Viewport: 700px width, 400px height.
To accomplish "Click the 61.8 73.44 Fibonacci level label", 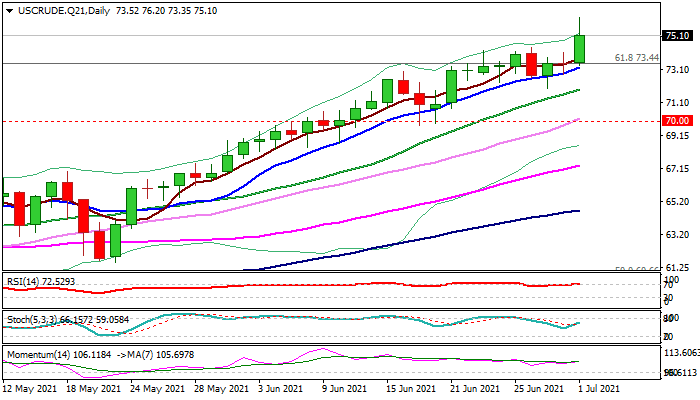I will click(x=637, y=58).
